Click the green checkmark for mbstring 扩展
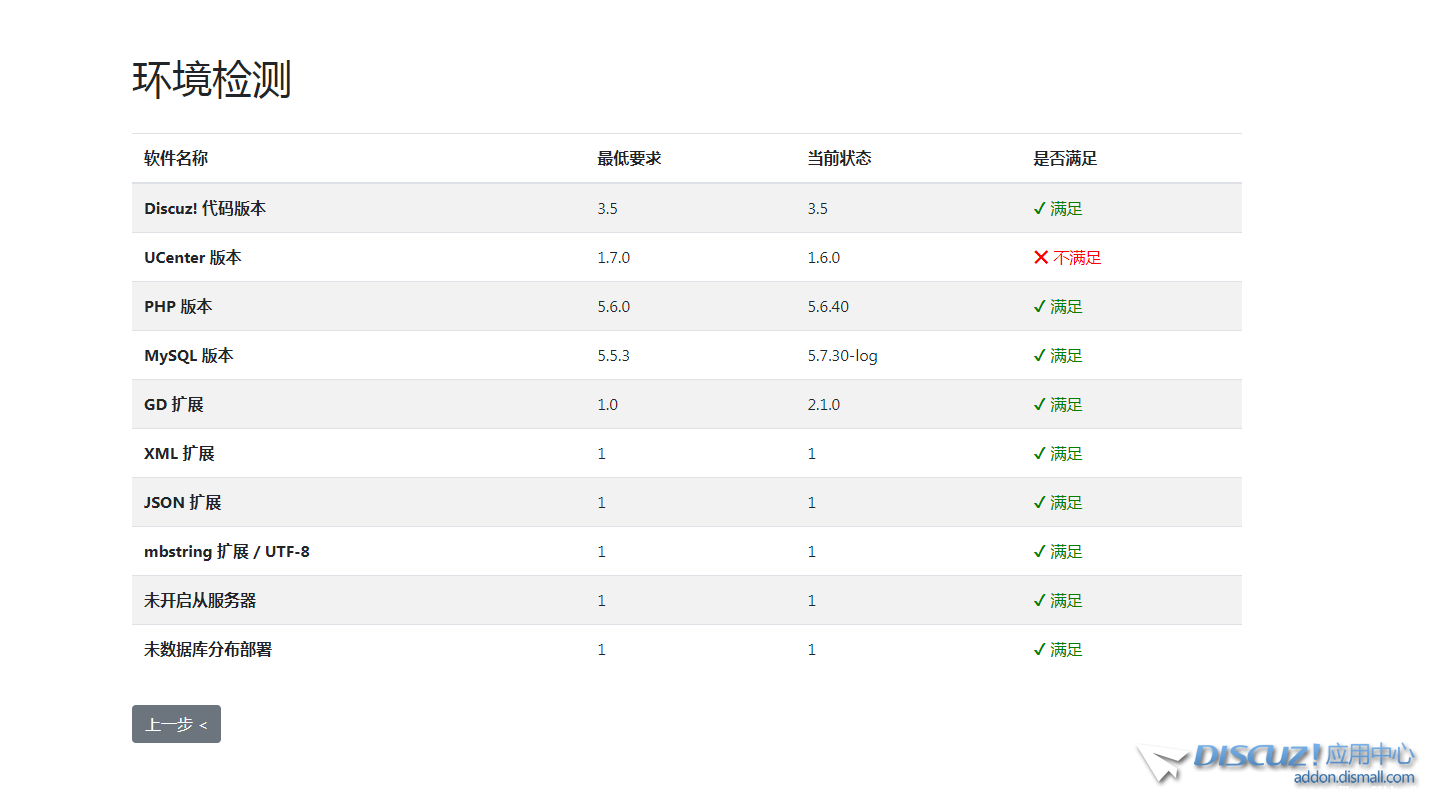 (1040, 552)
